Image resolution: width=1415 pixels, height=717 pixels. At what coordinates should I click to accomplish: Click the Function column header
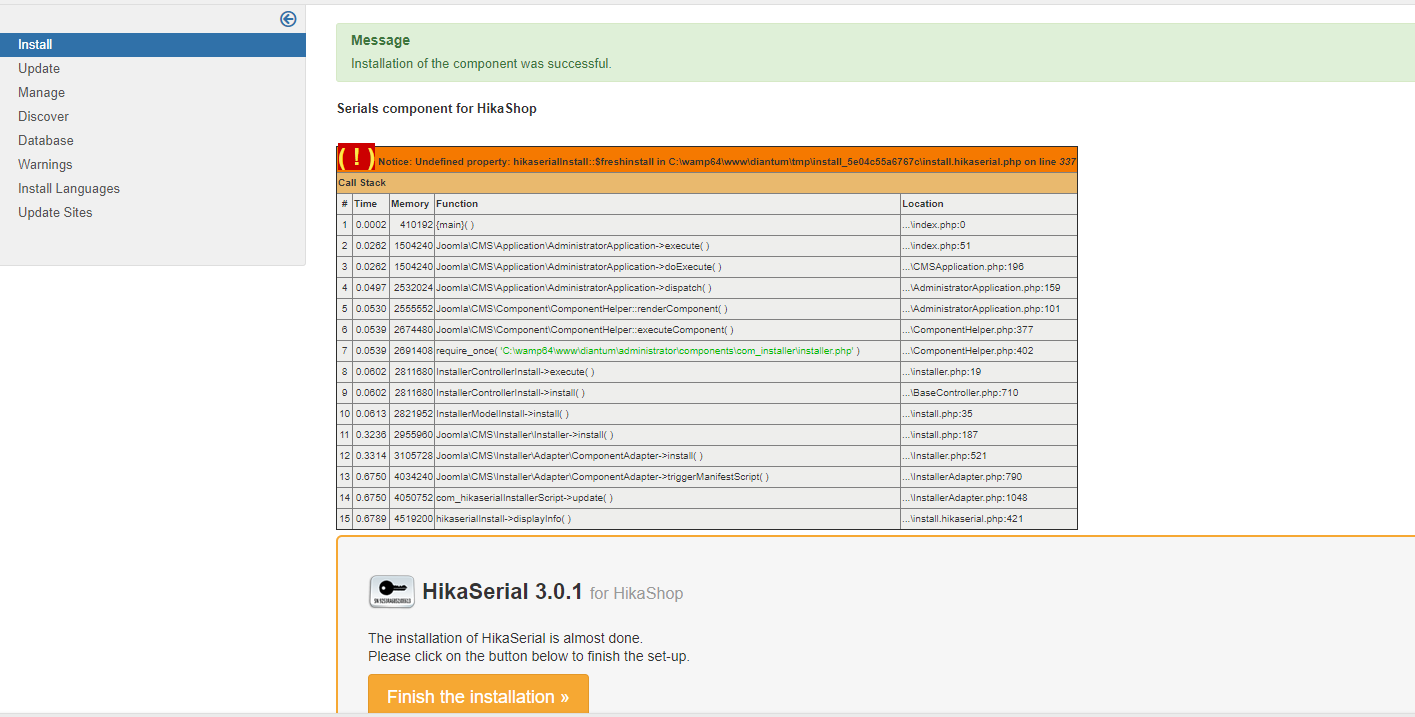667,204
